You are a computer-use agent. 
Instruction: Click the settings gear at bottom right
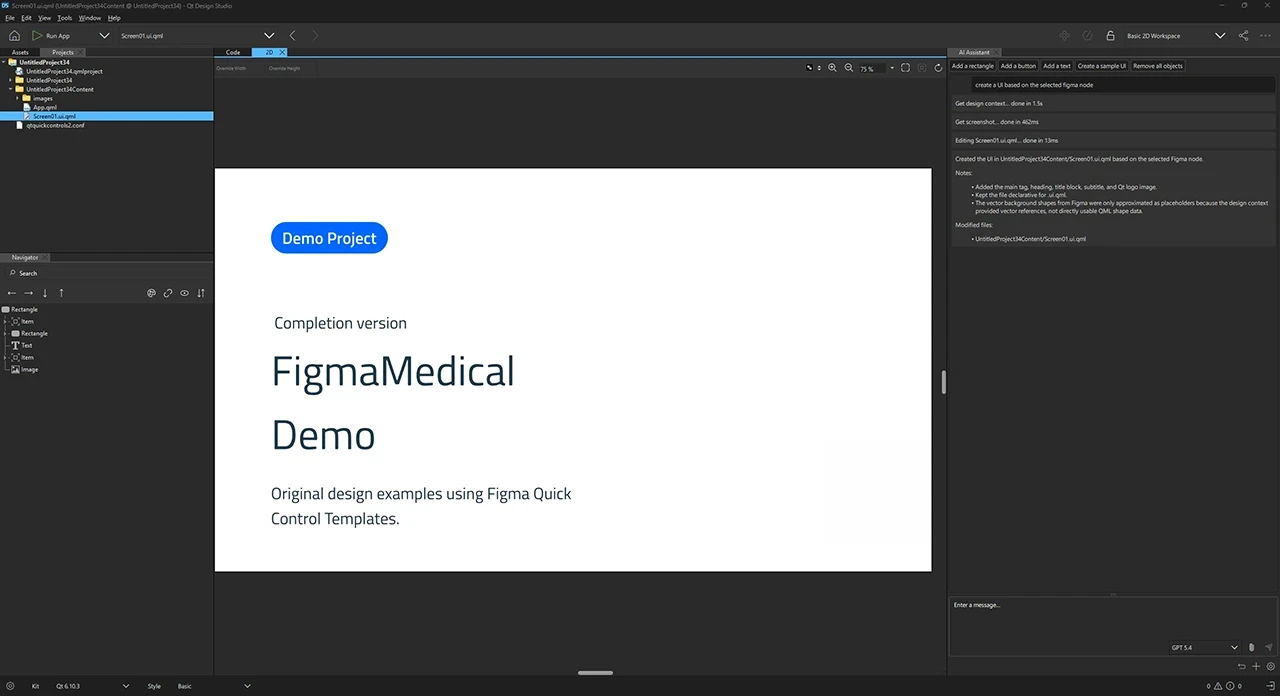(1270, 666)
